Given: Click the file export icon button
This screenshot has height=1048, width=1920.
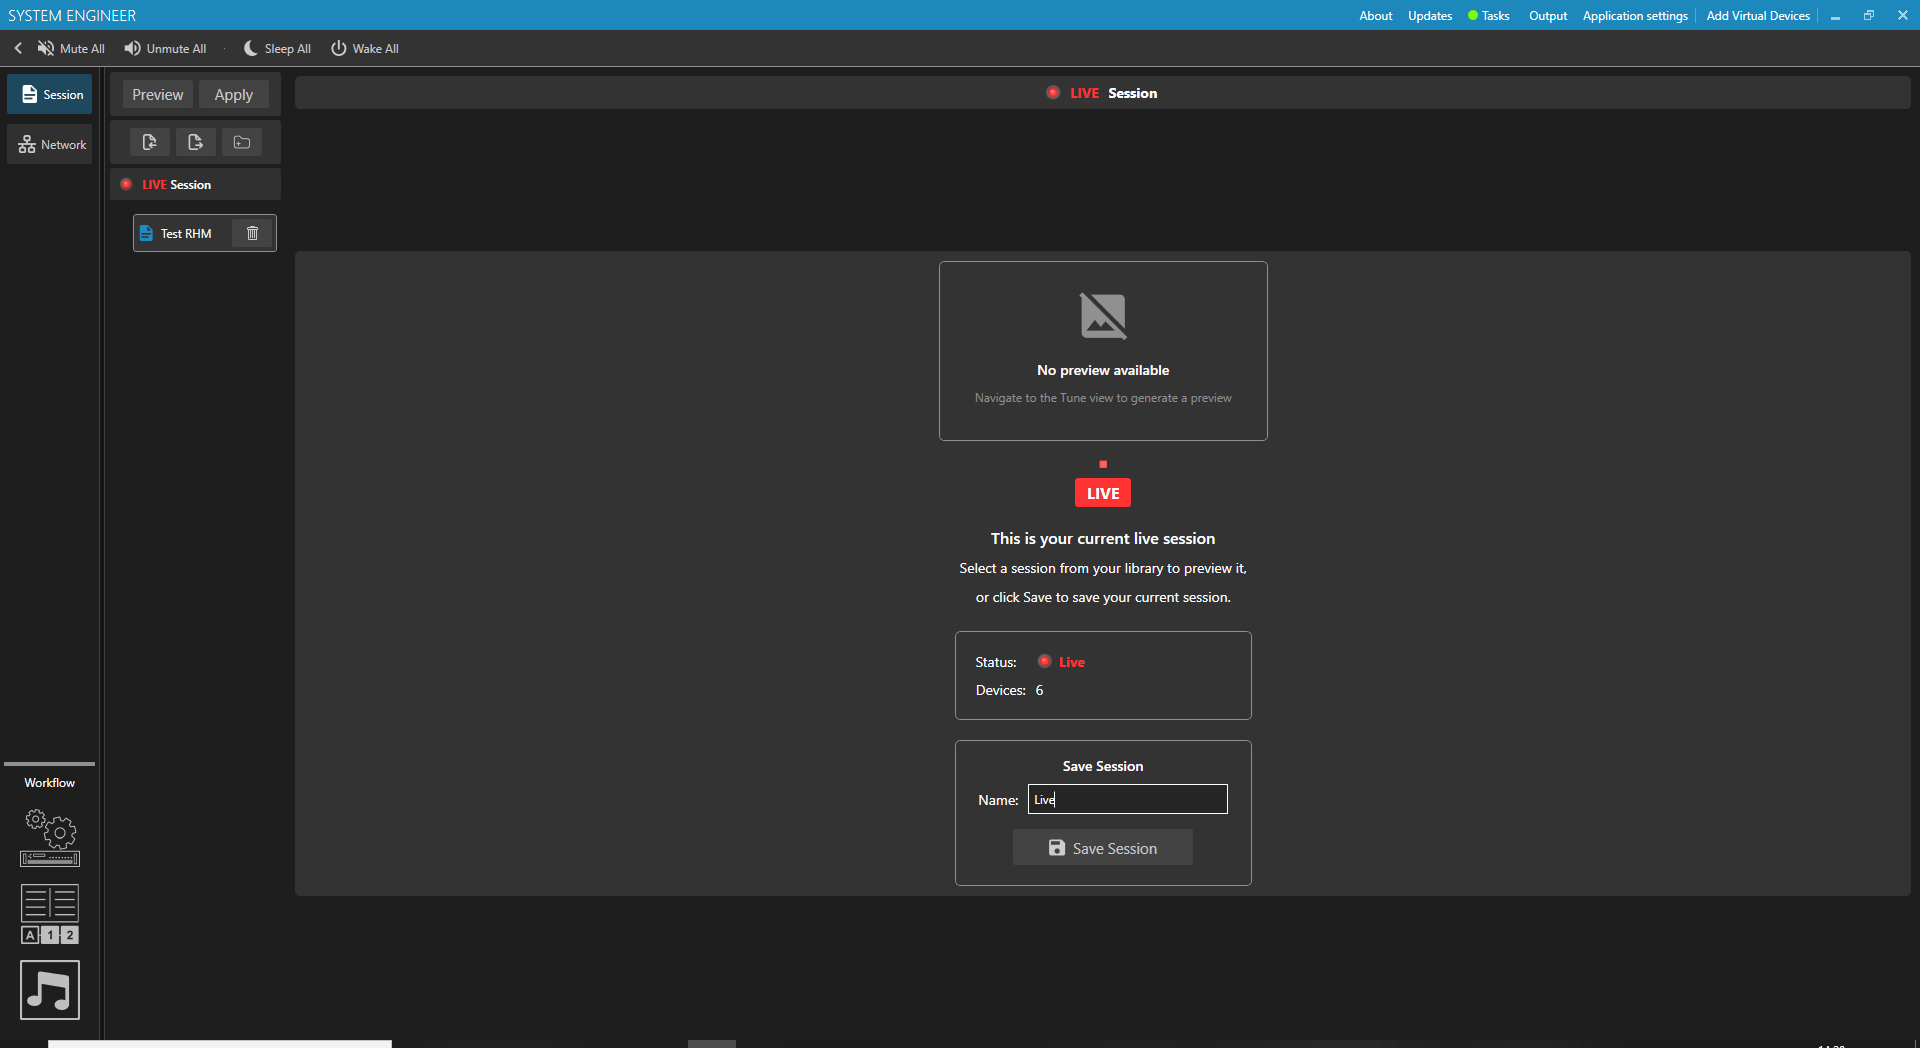Looking at the screenshot, I should click(196, 142).
